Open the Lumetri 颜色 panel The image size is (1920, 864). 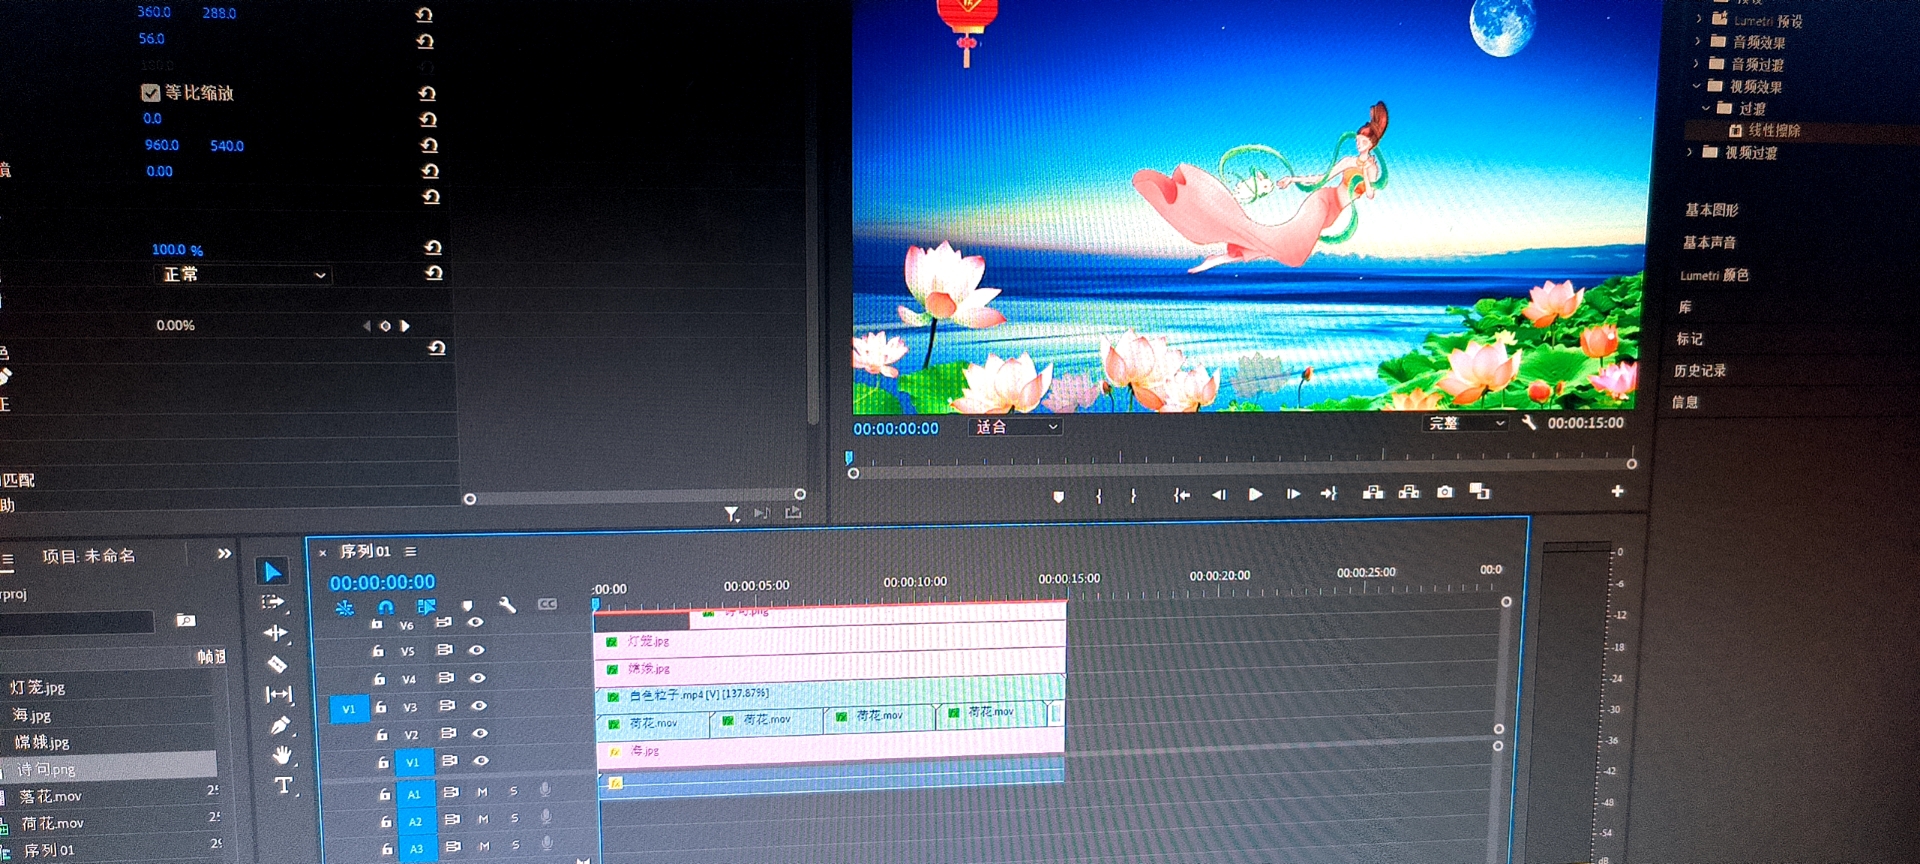click(1715, 275)
